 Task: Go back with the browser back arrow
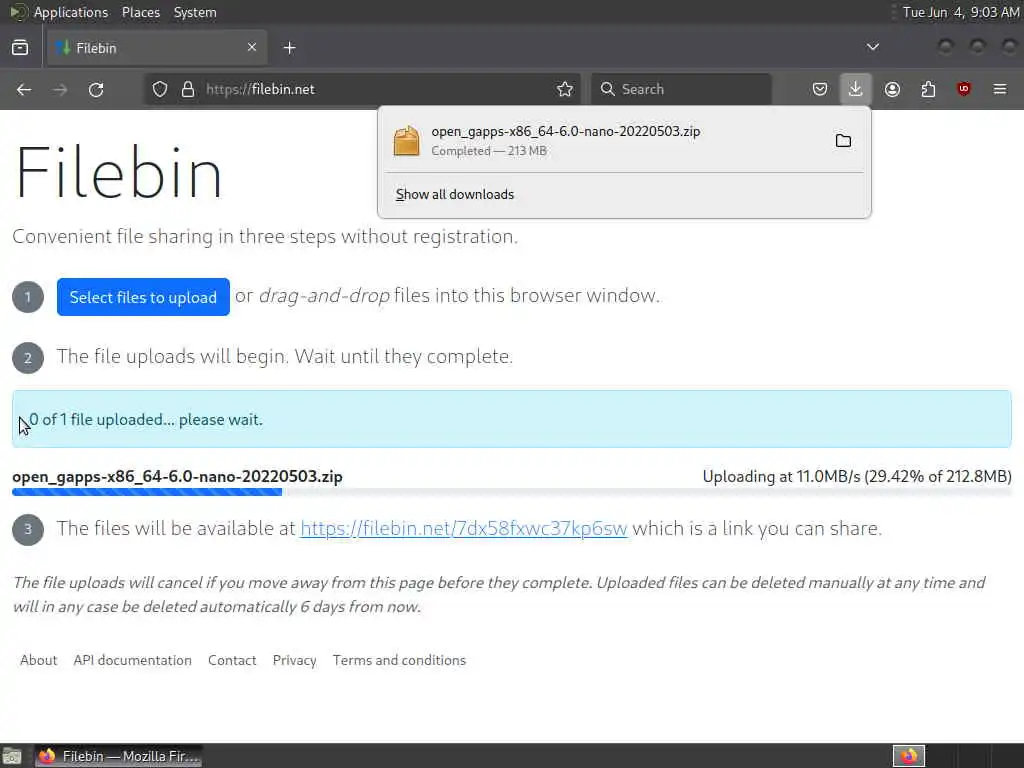24,89
